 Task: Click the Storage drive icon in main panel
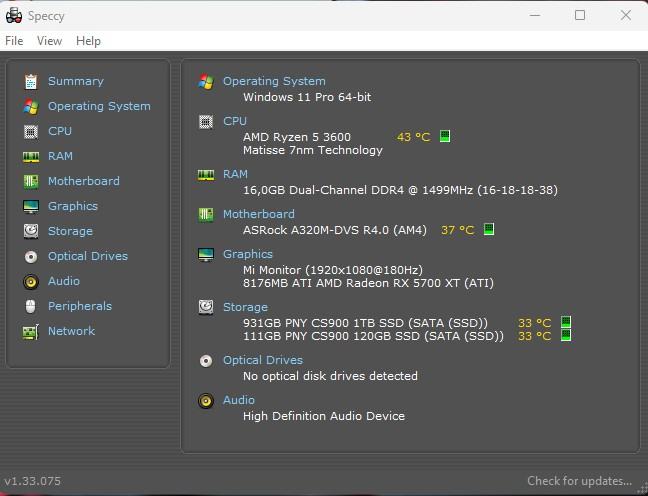(206, 308)
